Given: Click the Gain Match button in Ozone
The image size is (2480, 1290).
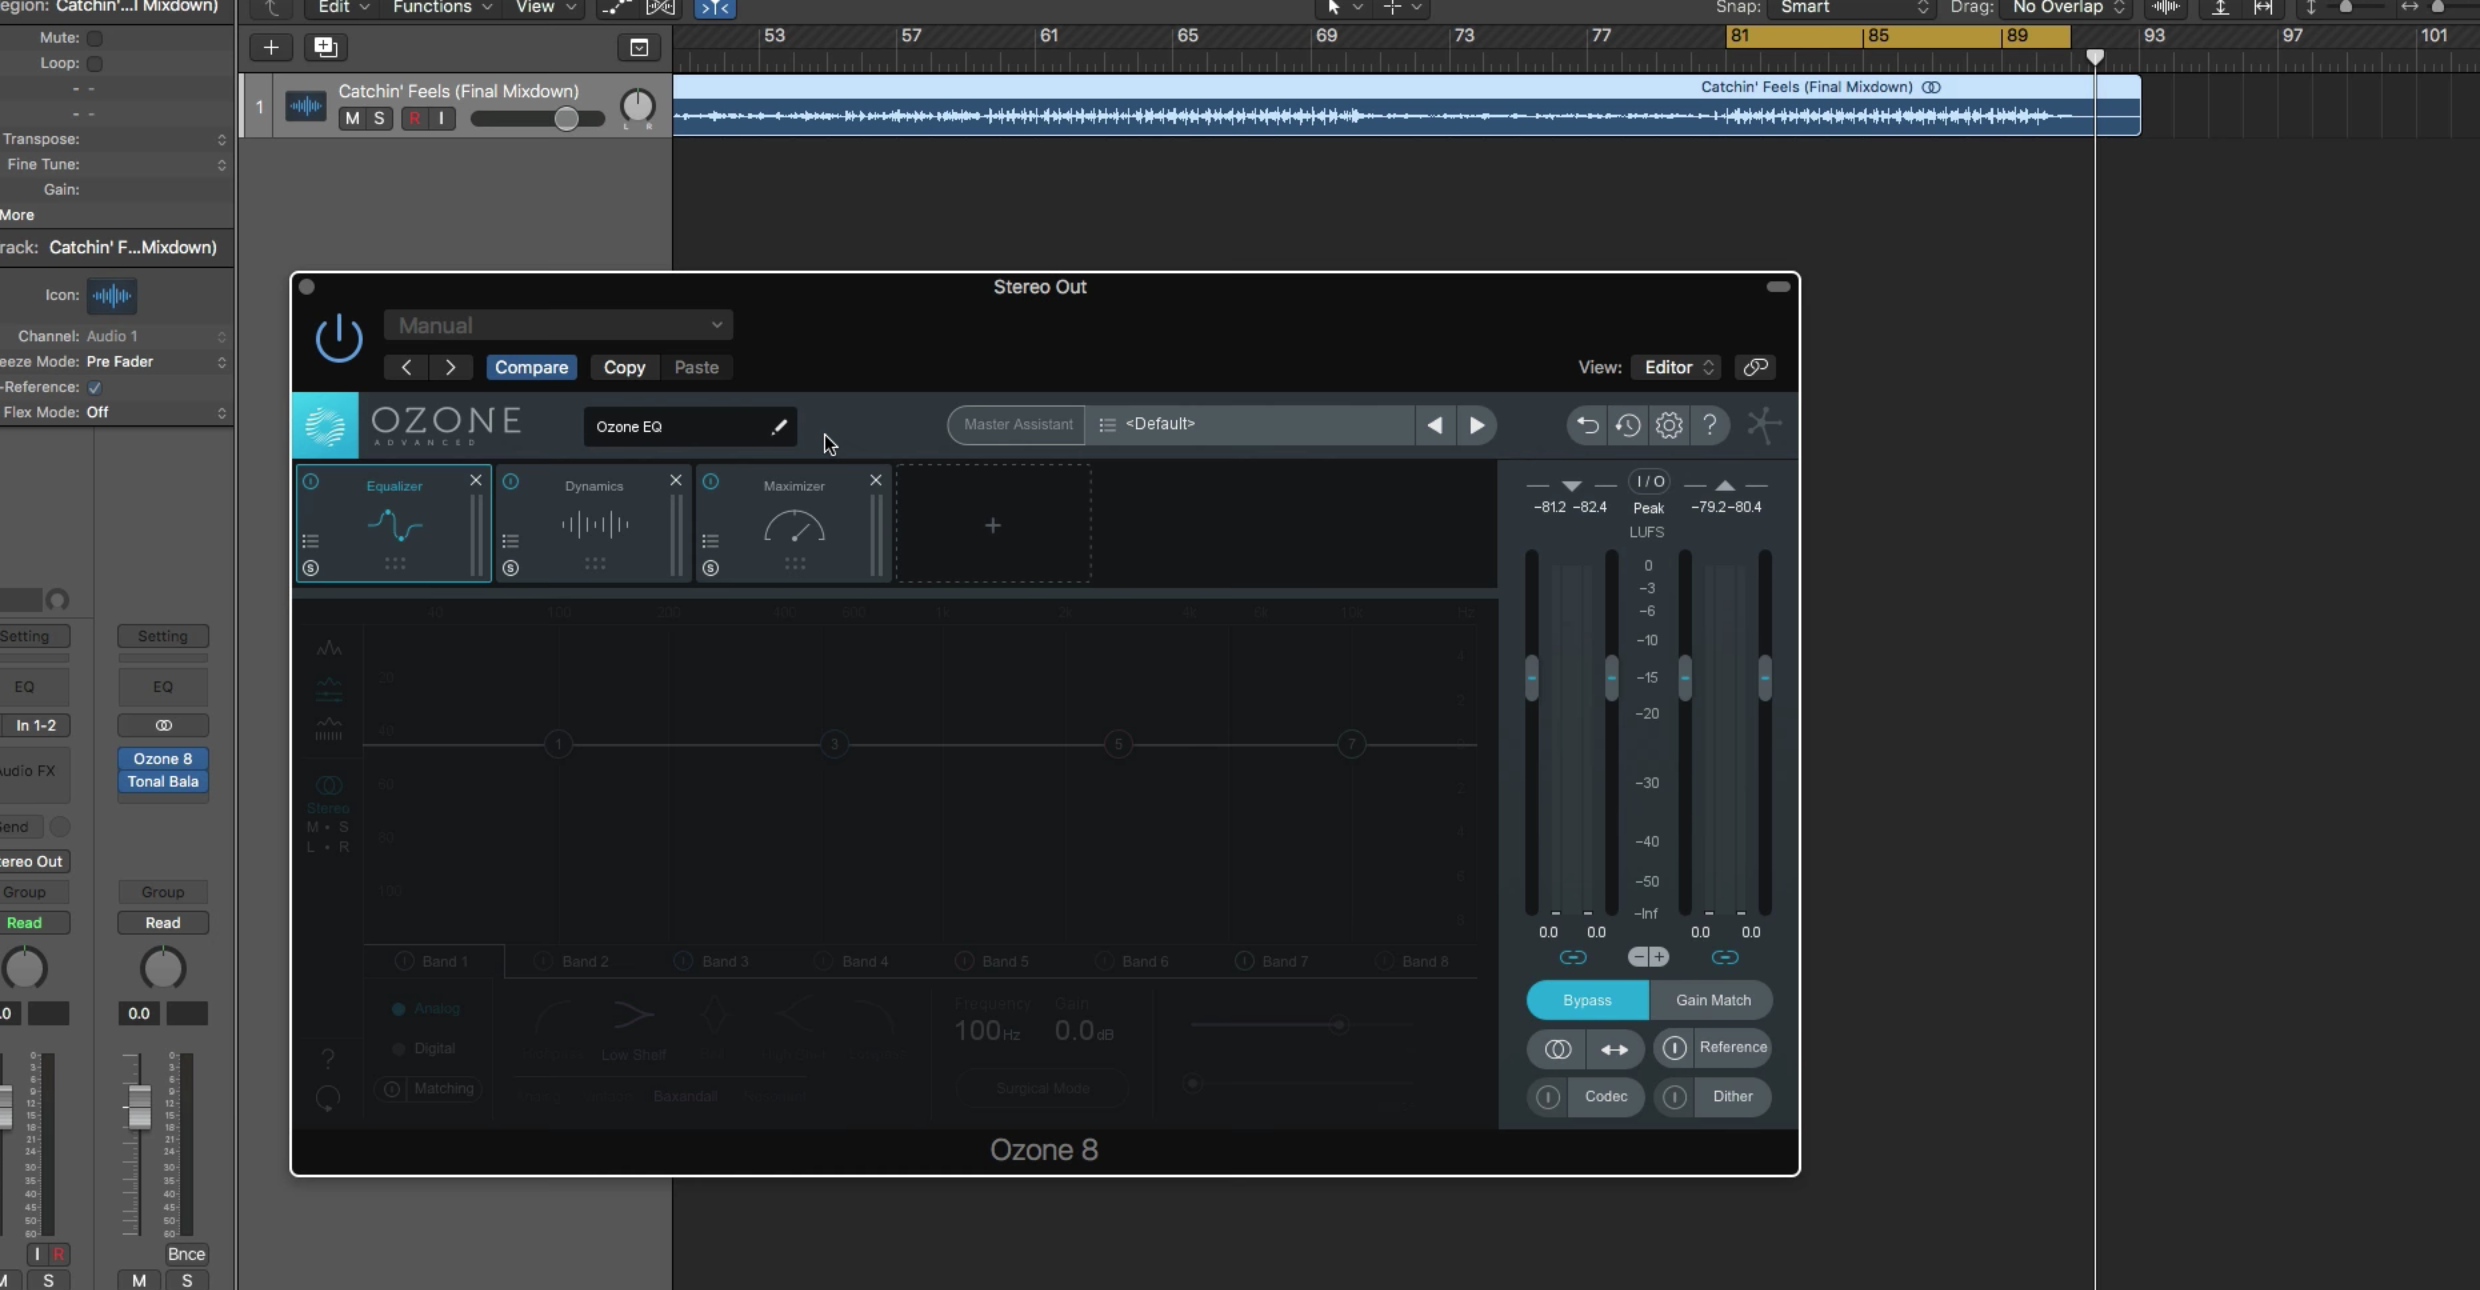Looking at the screenshot, I should (x=1711, y=1000).
